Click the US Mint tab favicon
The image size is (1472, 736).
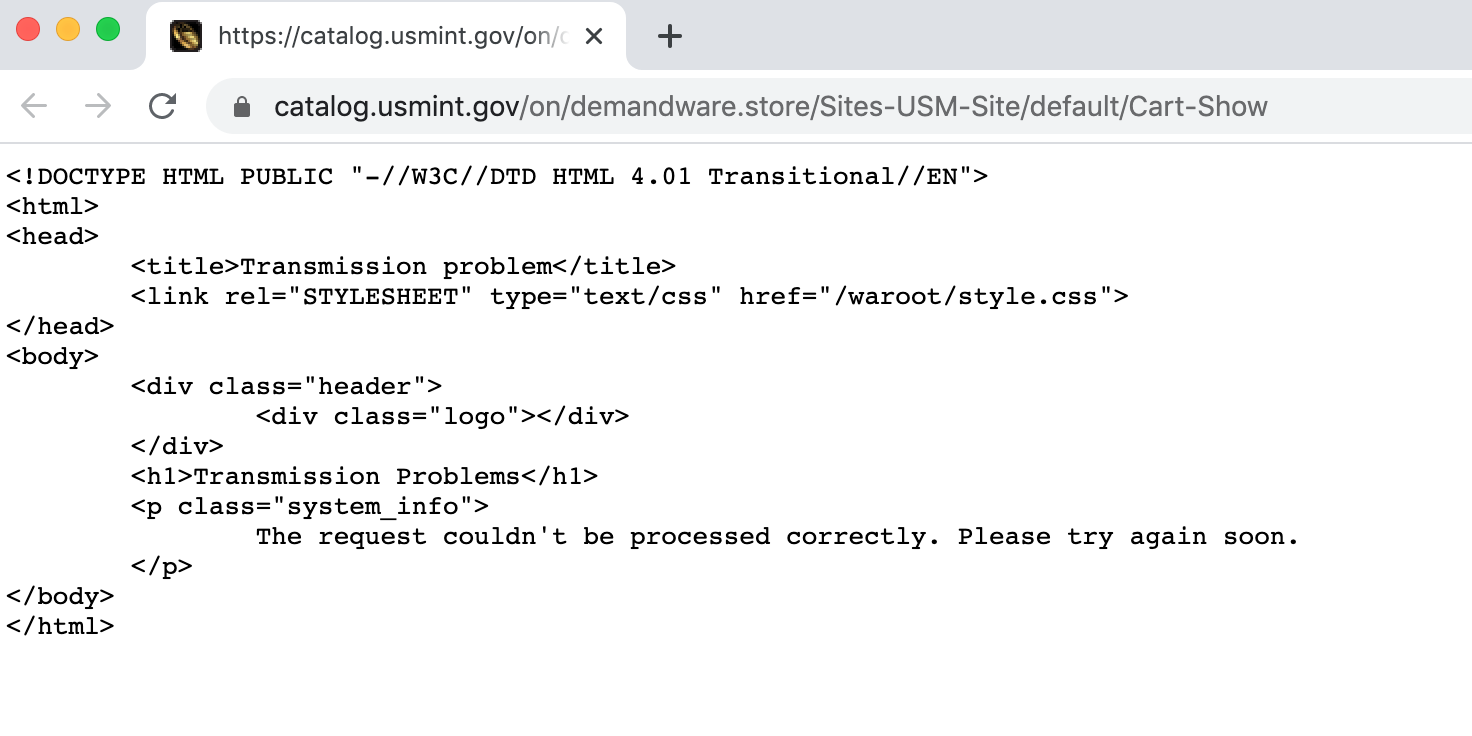(186, 37)
